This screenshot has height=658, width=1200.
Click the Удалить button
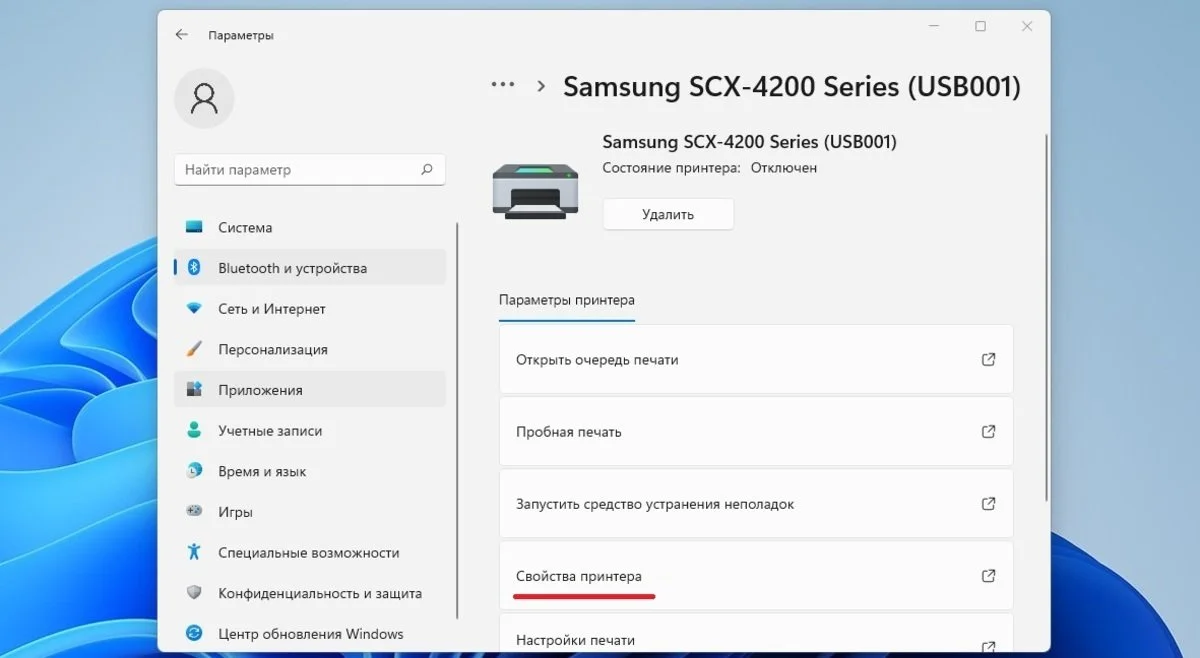668,214
